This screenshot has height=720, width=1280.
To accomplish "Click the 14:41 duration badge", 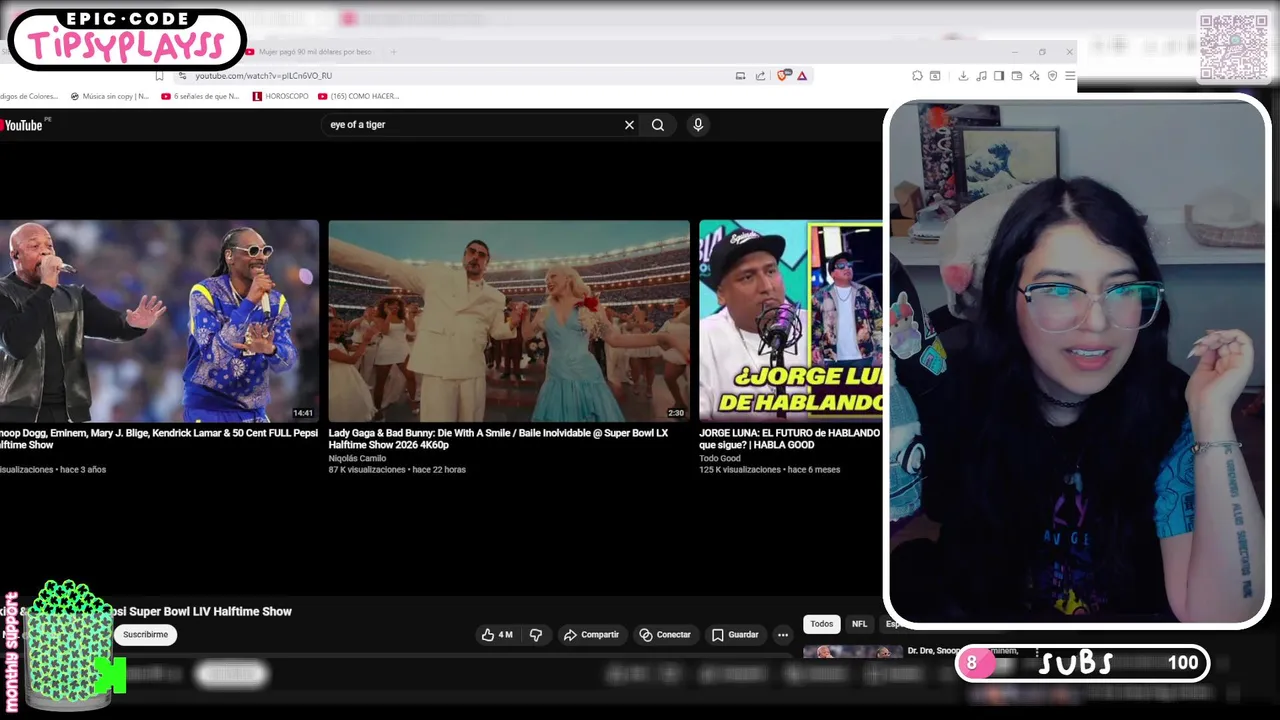I will pyautogui.click(x=303, y=413).
